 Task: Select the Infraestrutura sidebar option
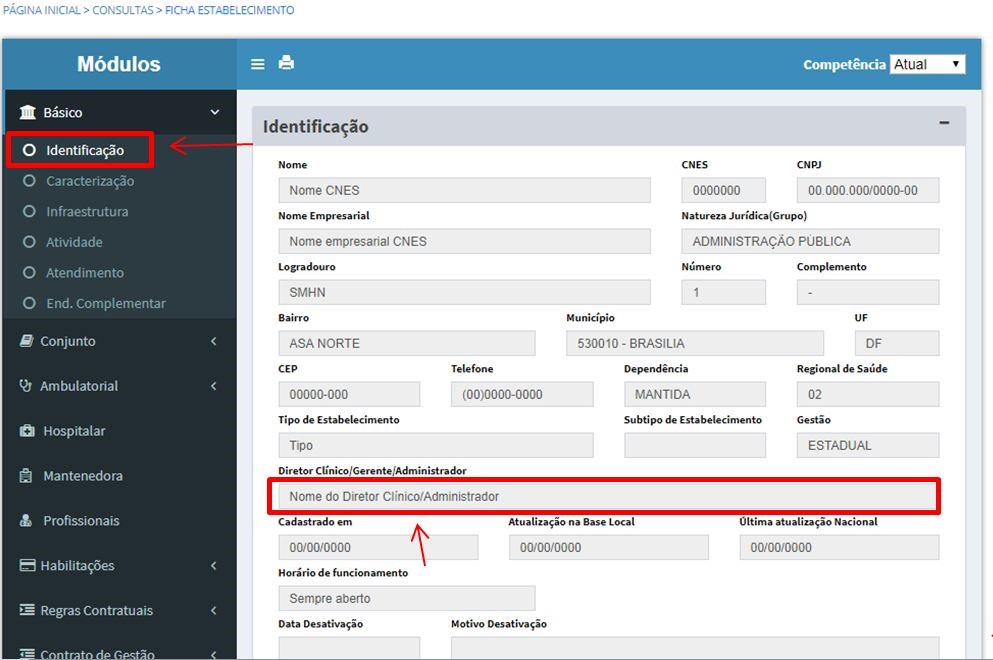[86, 212]
